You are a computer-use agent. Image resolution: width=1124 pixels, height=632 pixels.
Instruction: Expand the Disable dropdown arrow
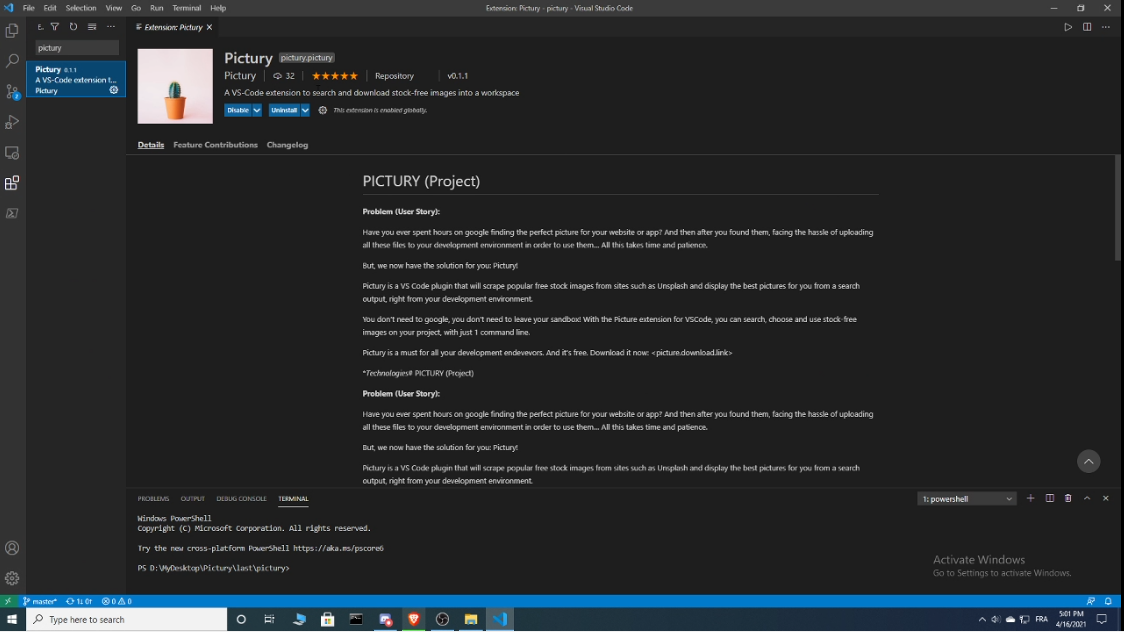[x=257, y=110]
